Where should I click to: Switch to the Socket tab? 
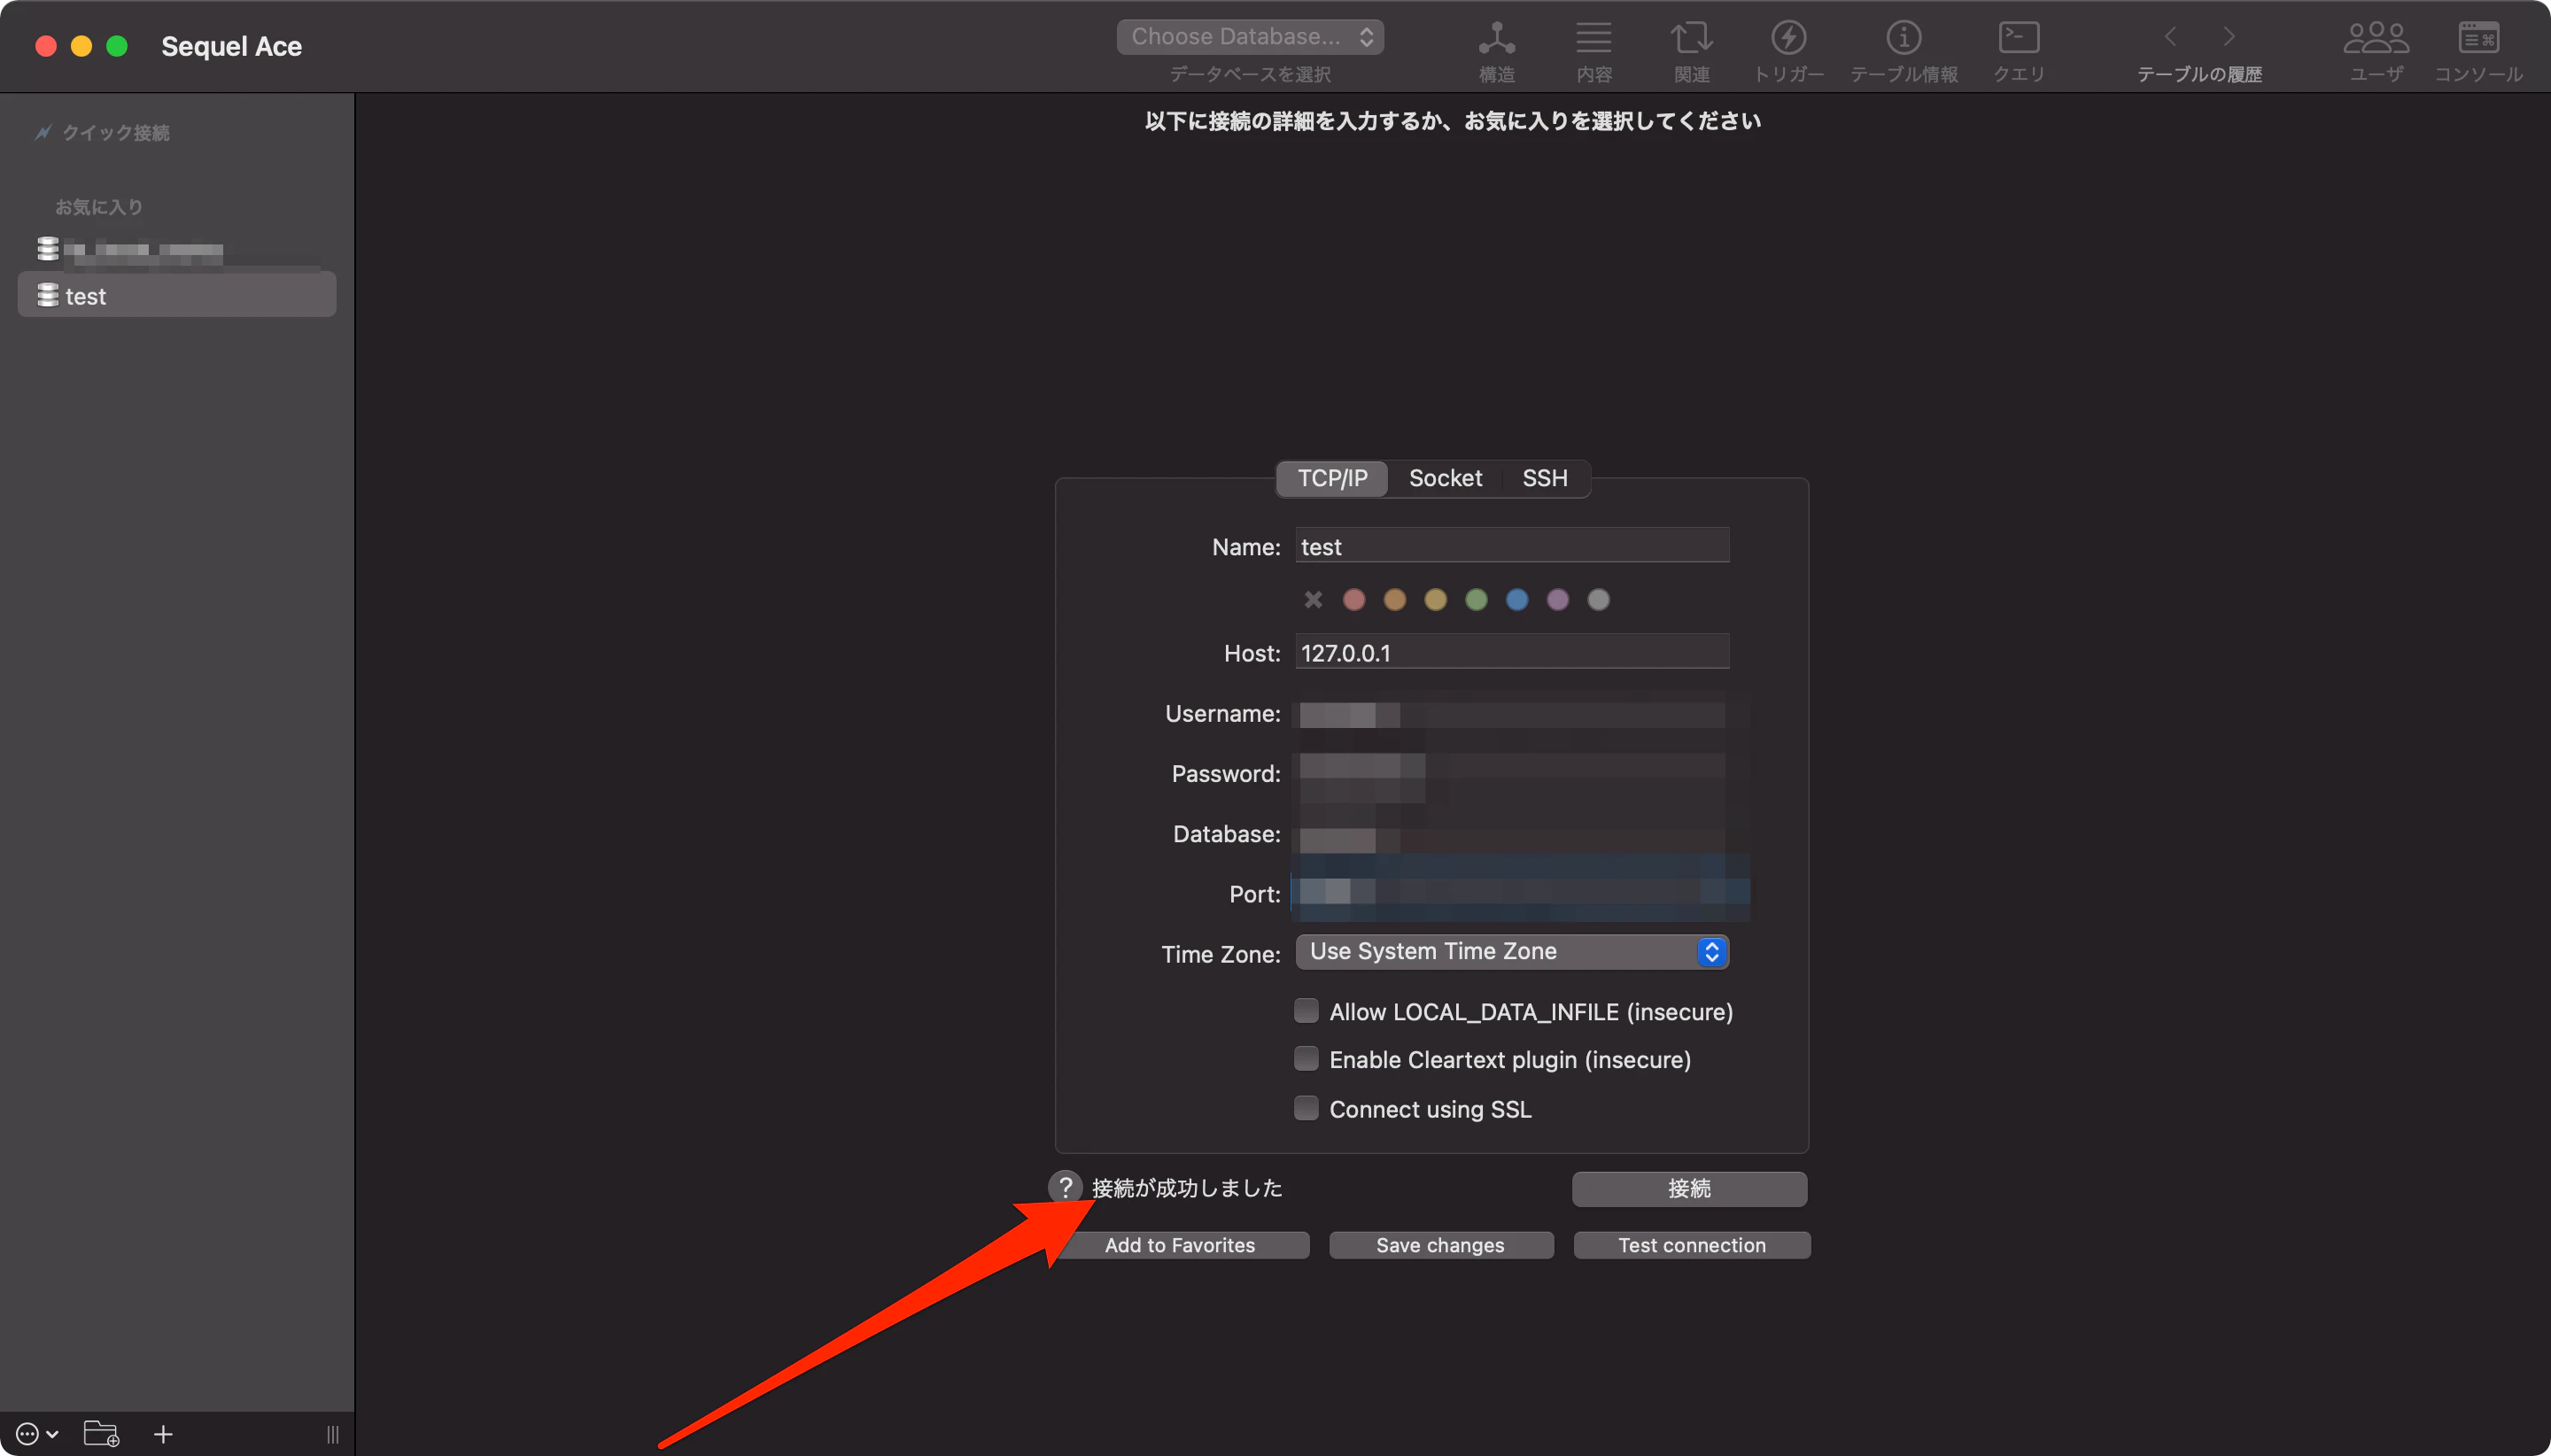click(x=1445, y=478)
